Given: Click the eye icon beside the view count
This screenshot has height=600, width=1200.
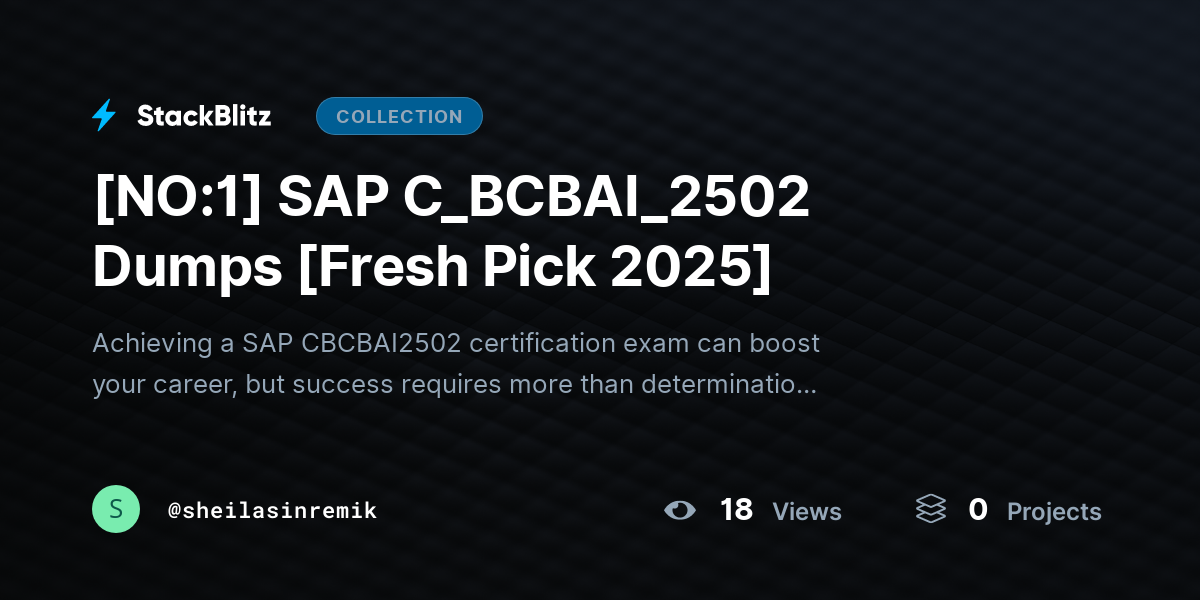Looking at the screenshot, I should [x=680, y=510].
